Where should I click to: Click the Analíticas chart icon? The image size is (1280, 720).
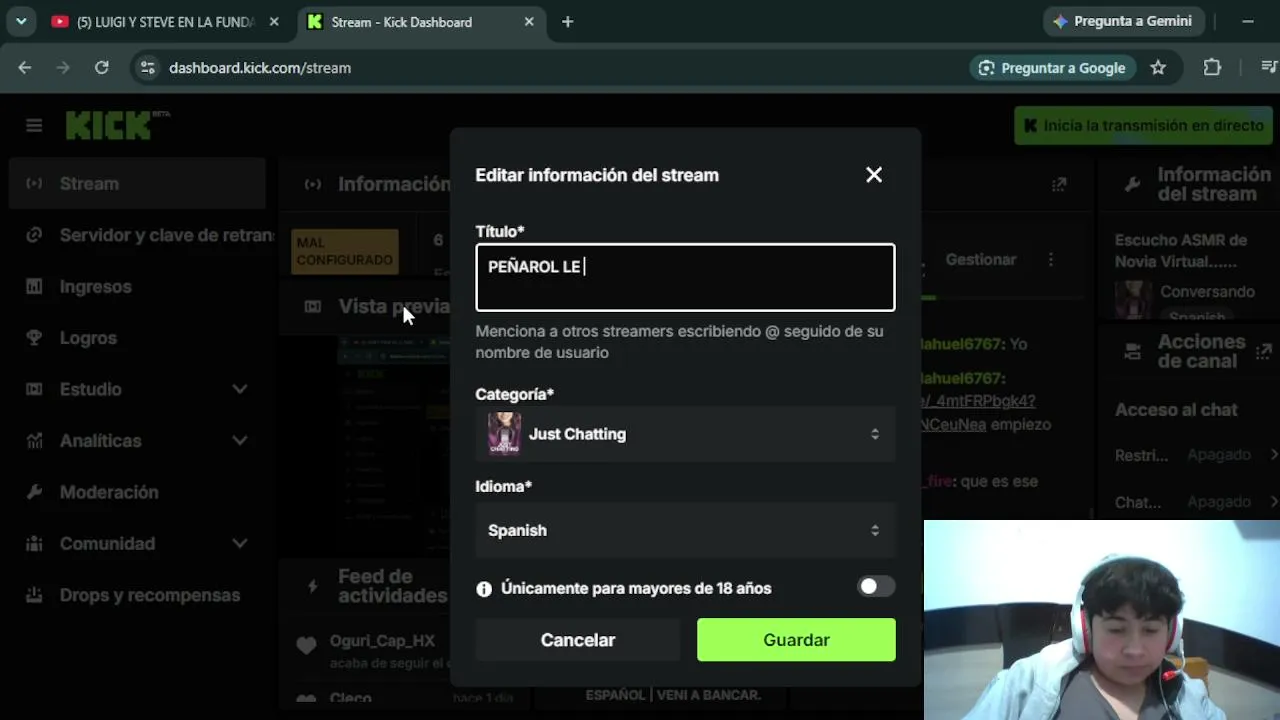(34, 440)
